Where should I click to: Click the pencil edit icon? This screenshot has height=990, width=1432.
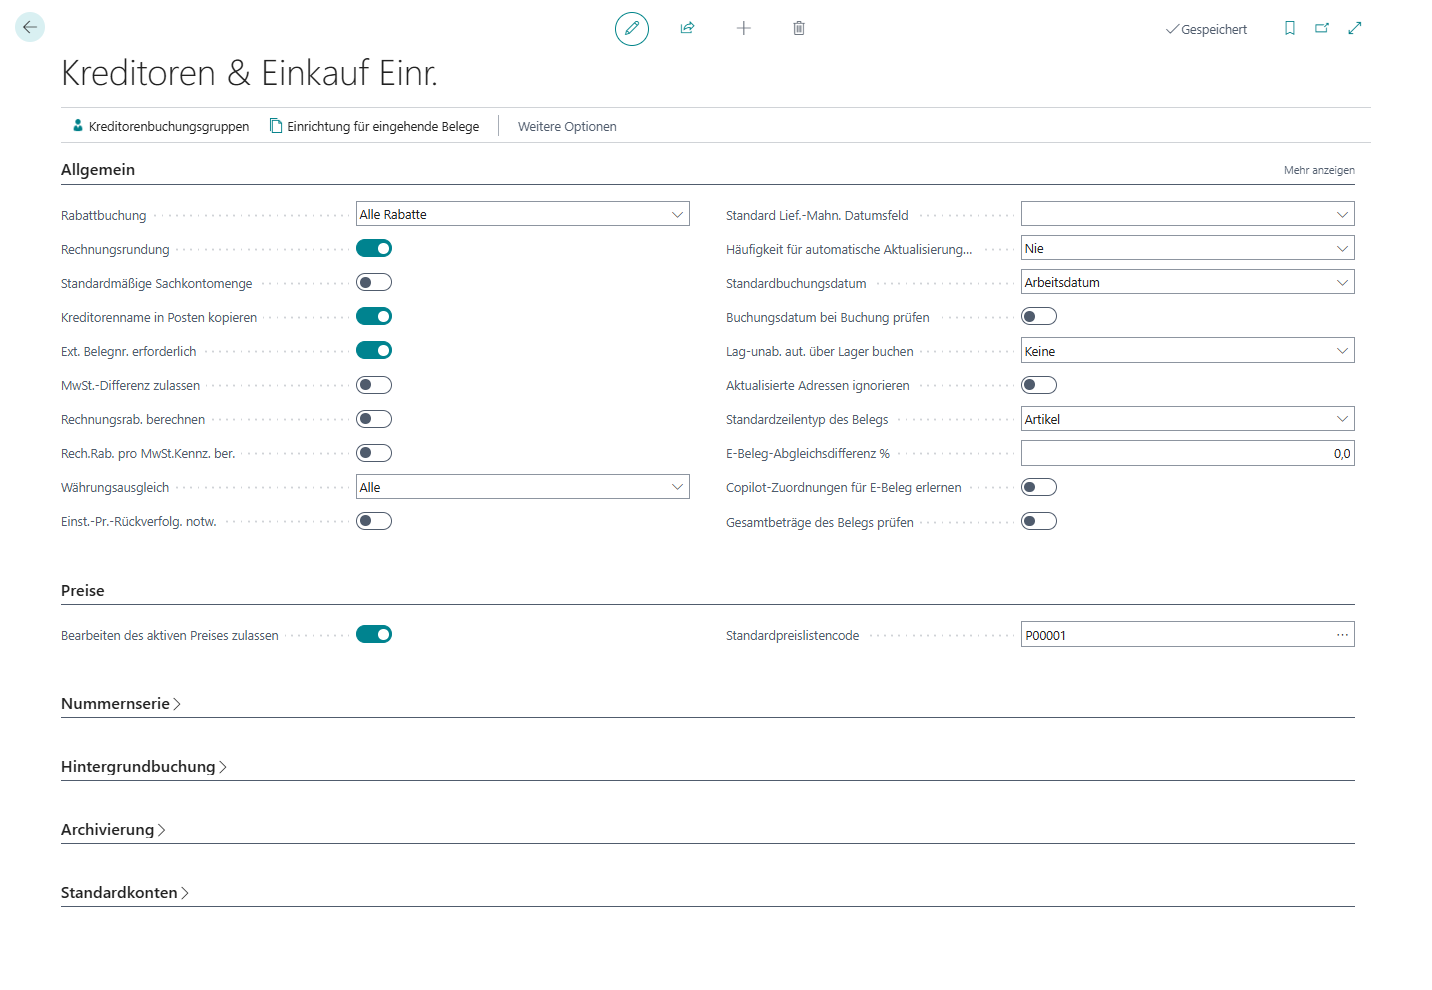[631, 28]
